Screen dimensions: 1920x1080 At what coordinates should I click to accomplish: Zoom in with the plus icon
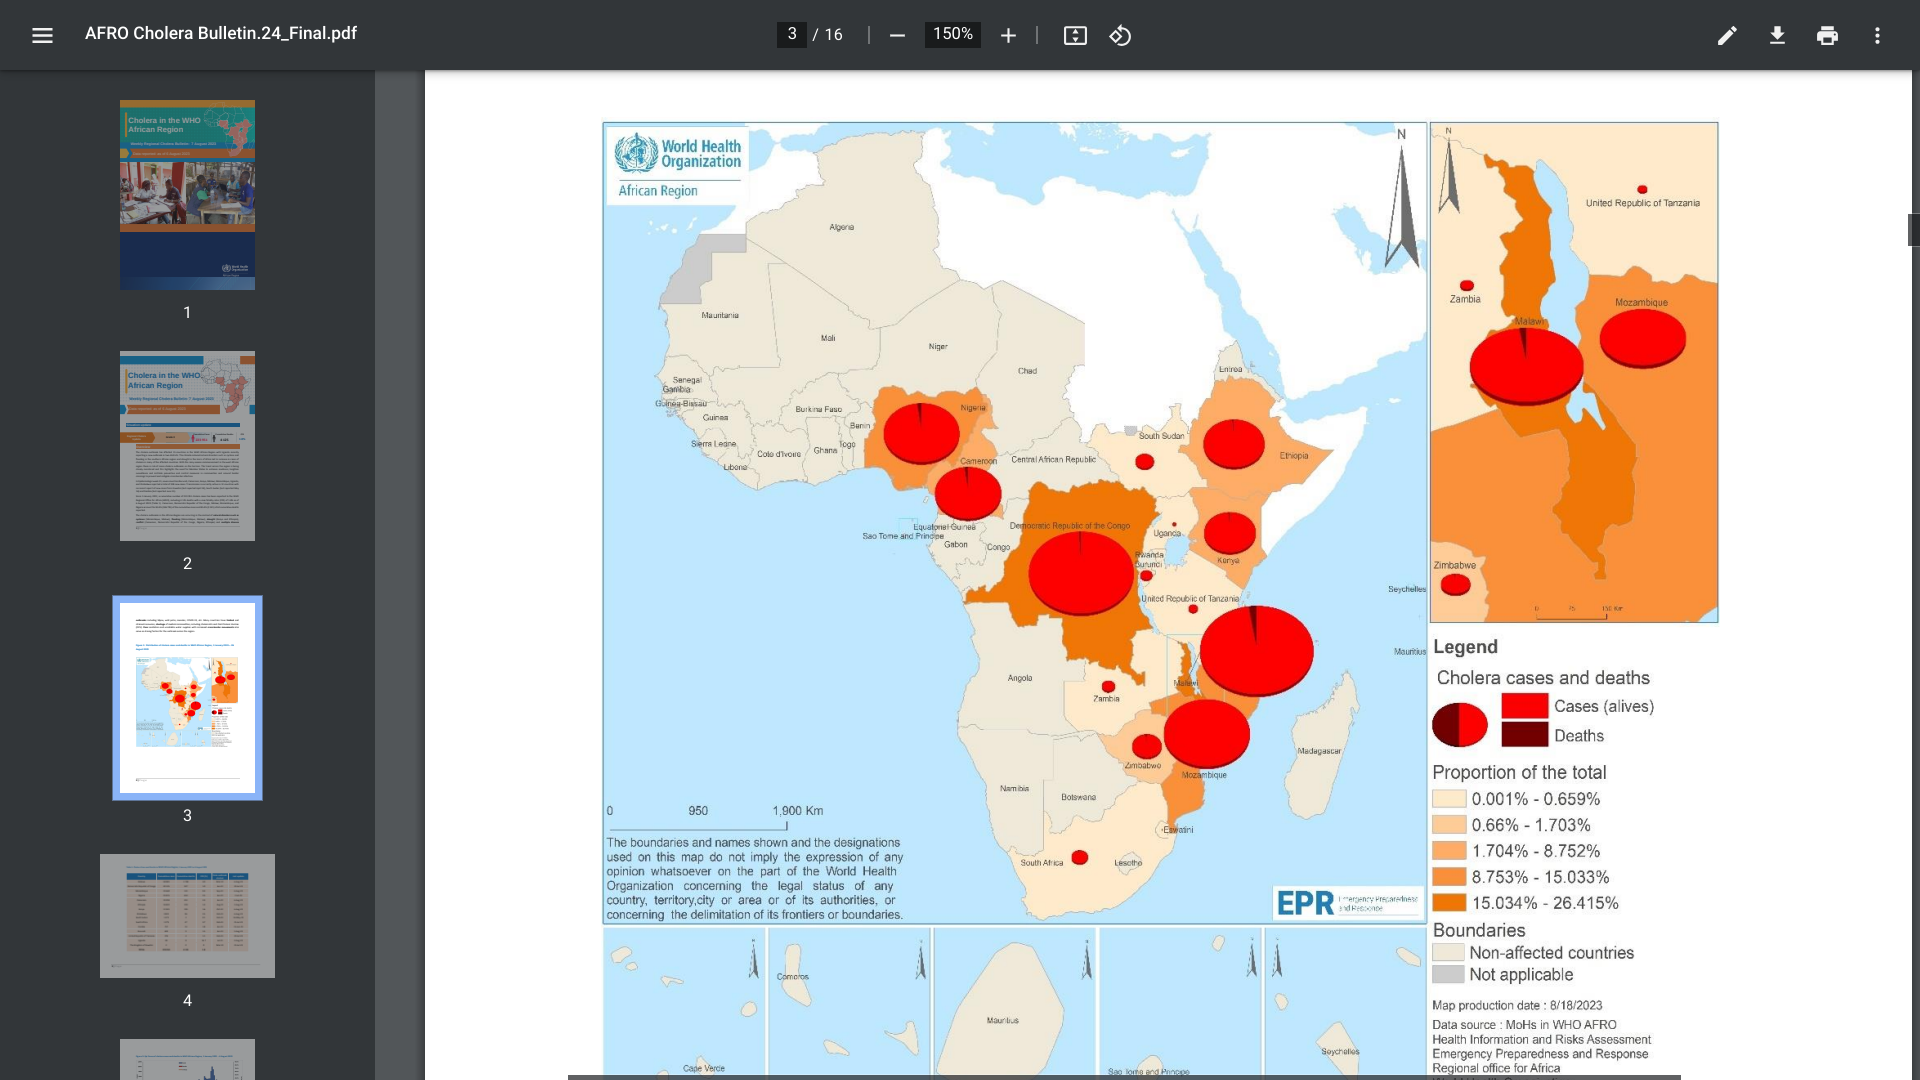[1008, 36]
